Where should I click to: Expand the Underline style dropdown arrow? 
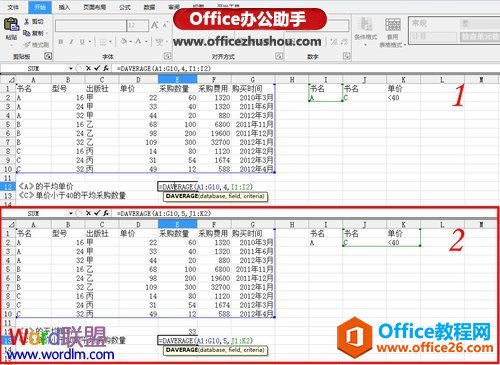pyautogui.click(x=90, y=42)
